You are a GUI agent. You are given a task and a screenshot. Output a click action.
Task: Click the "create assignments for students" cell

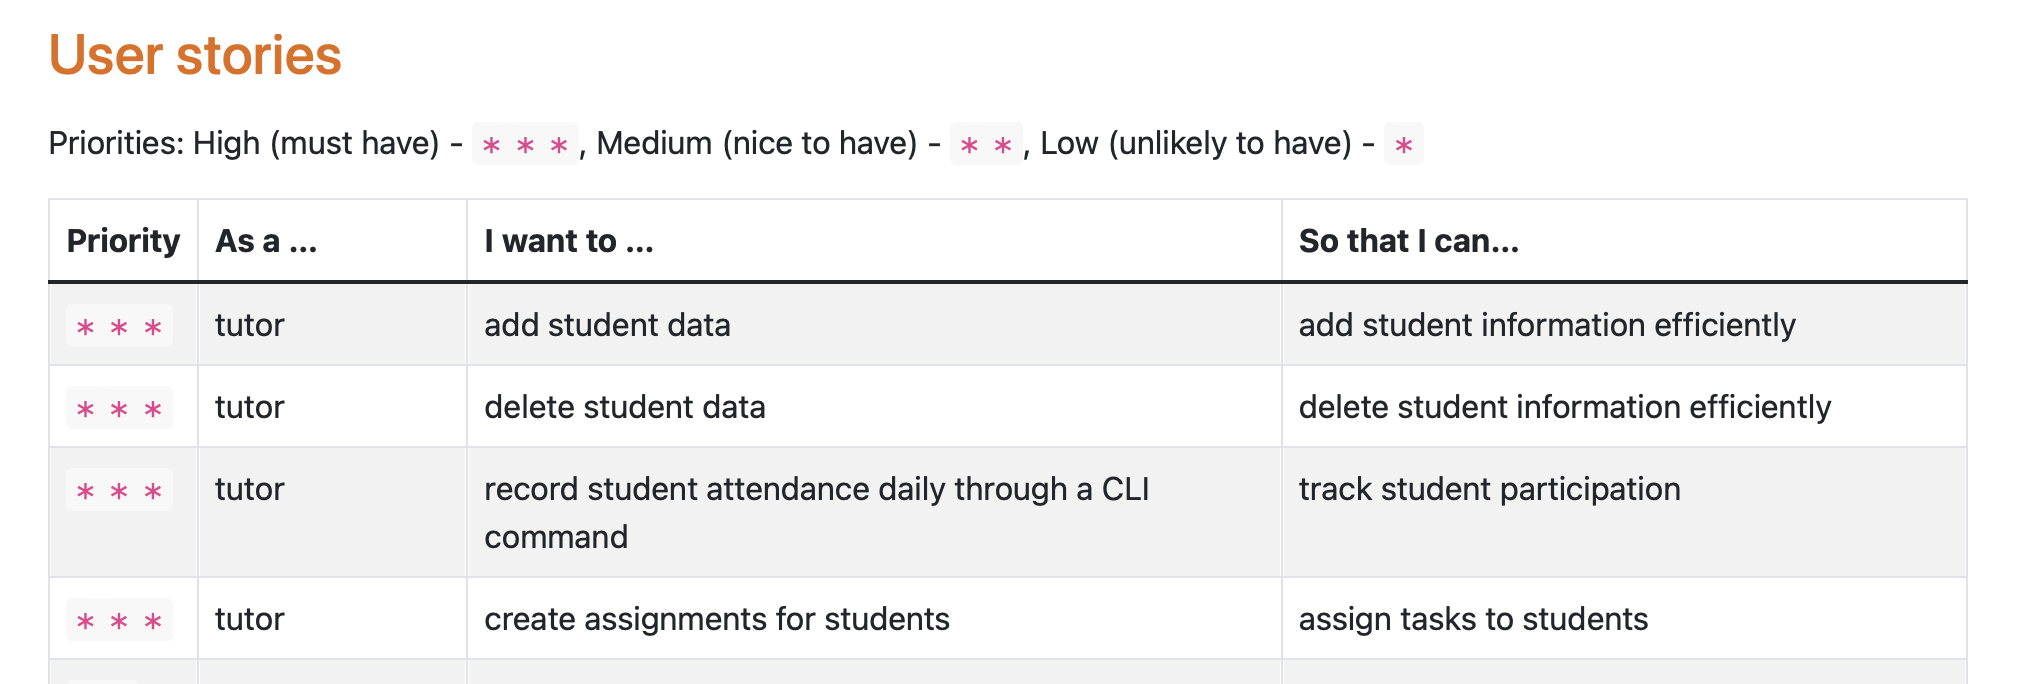coord(716,619)
